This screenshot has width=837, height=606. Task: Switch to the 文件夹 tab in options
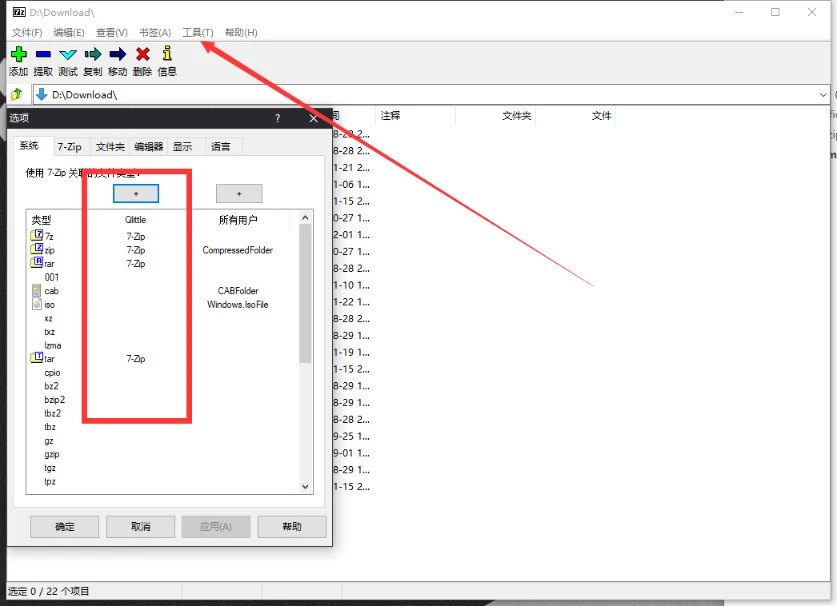click(110, 147)
